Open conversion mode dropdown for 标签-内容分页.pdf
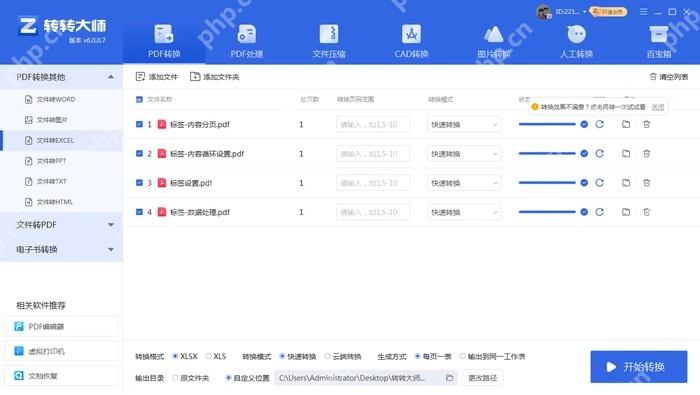Viewport: 700px width, 395px height. pyautogui.click(x=464, y=125)
